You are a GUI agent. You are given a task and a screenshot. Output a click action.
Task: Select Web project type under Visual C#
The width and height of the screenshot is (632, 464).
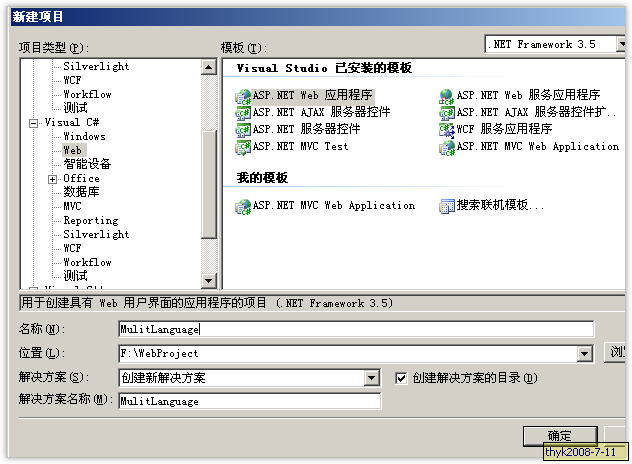tap(73, 150)
